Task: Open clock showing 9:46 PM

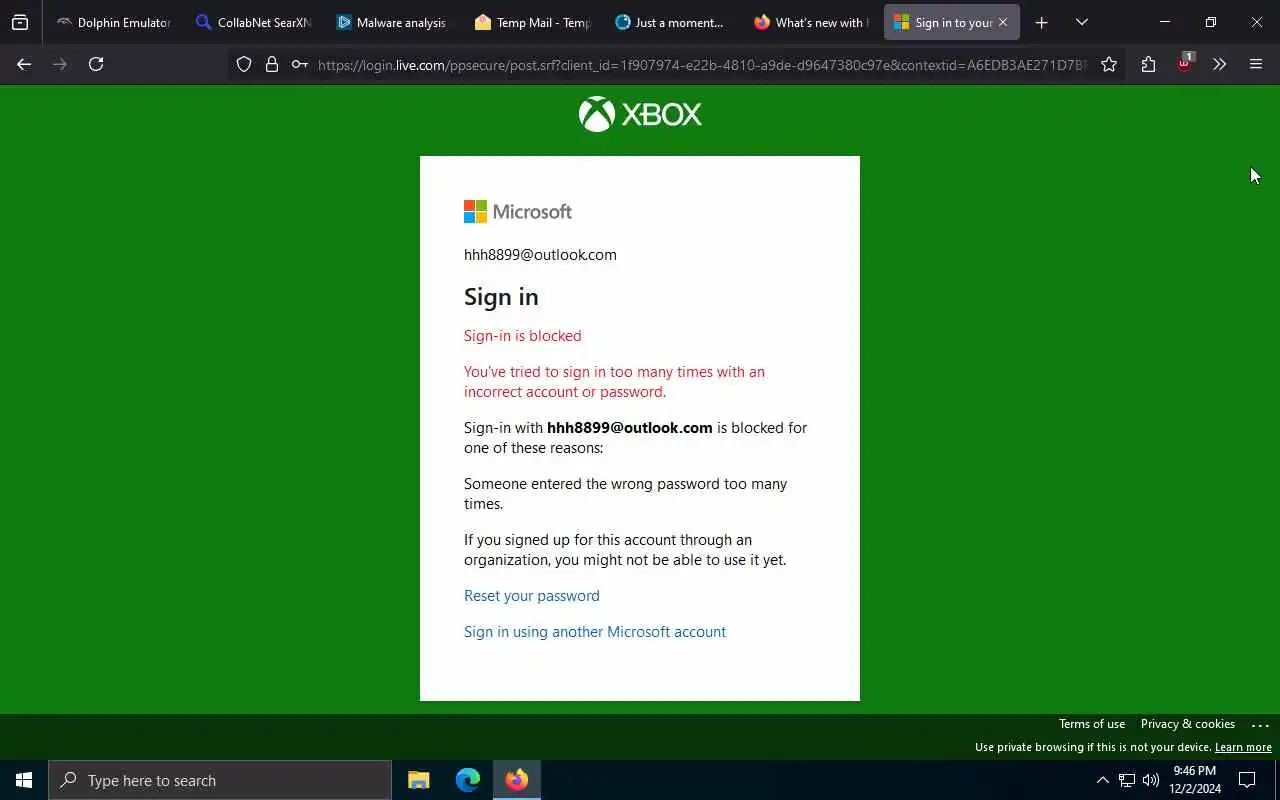Action: (x=1195, y=780)
